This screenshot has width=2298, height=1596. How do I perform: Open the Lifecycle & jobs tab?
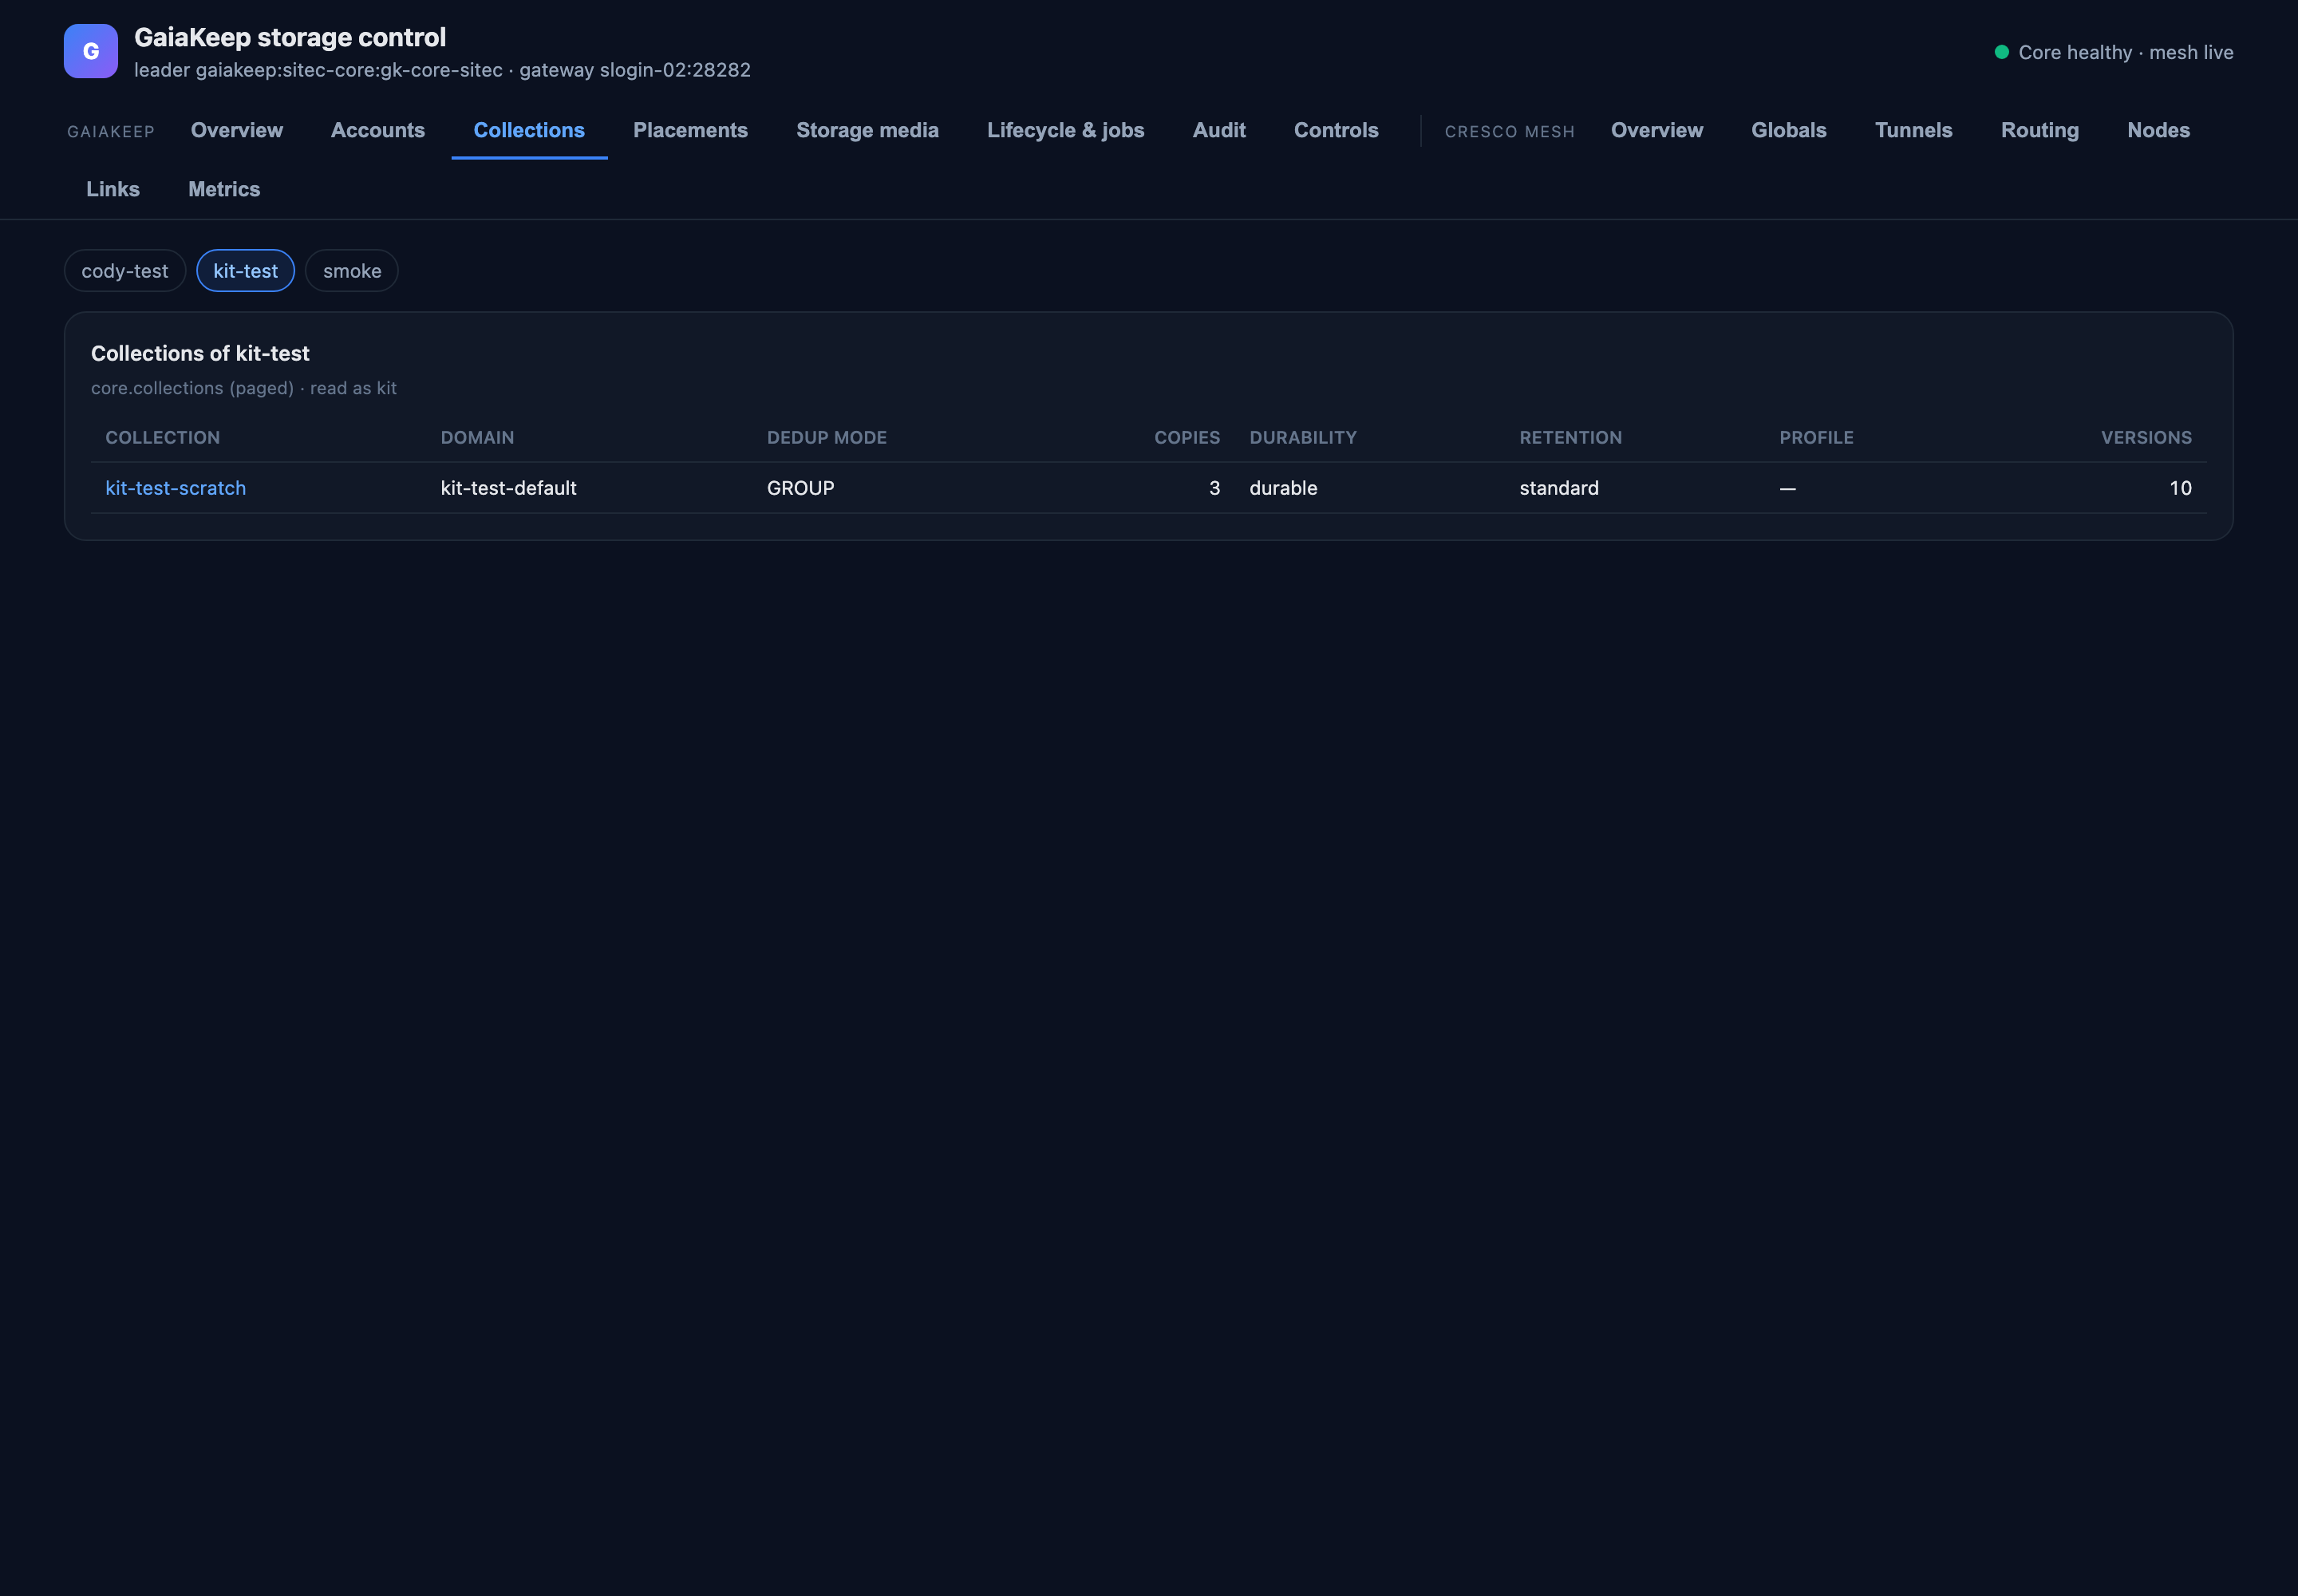1066,130
